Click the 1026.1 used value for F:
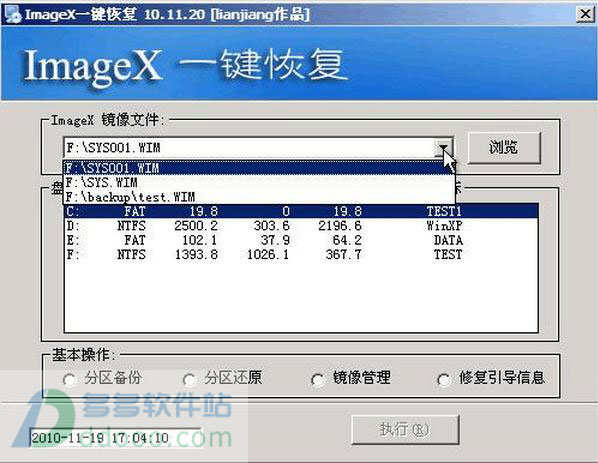The image size is (598, 463). pos(268,254)
